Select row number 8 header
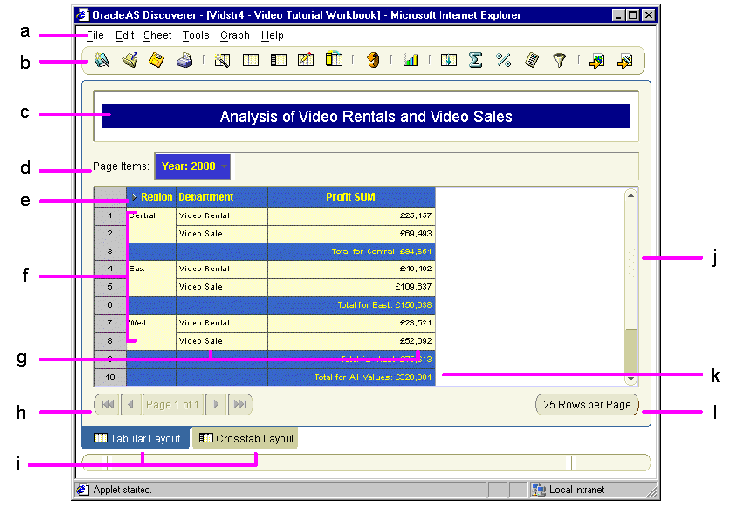733x505 pixels. 110,341
